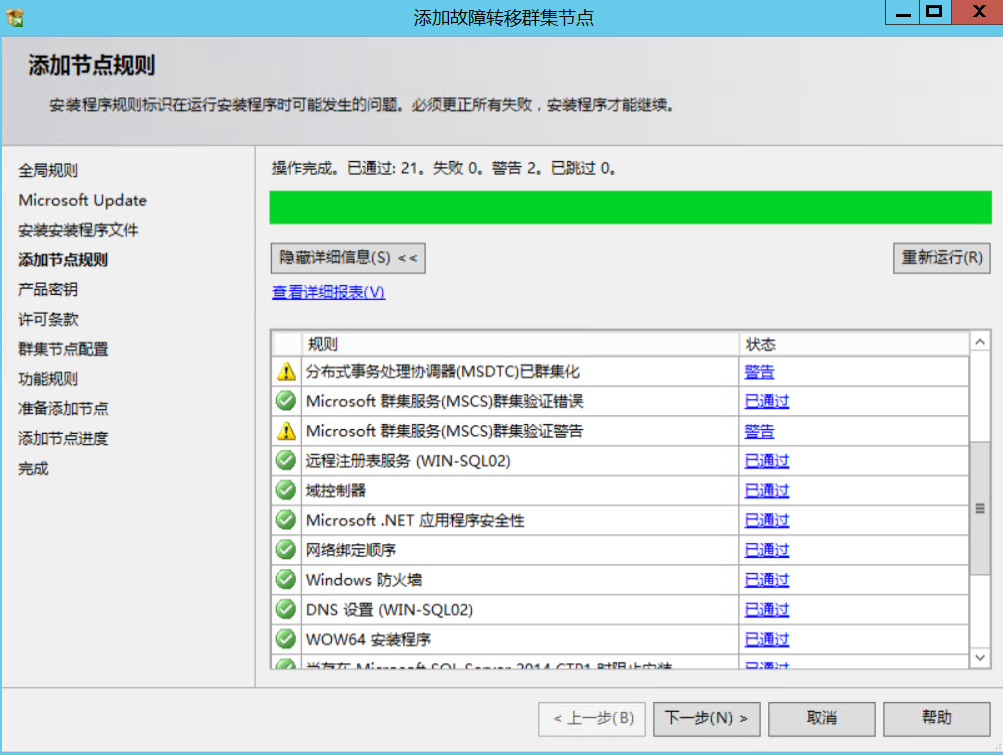Select 许可条款 step in sidebar
1003x755 pixels.
[48, 319]
